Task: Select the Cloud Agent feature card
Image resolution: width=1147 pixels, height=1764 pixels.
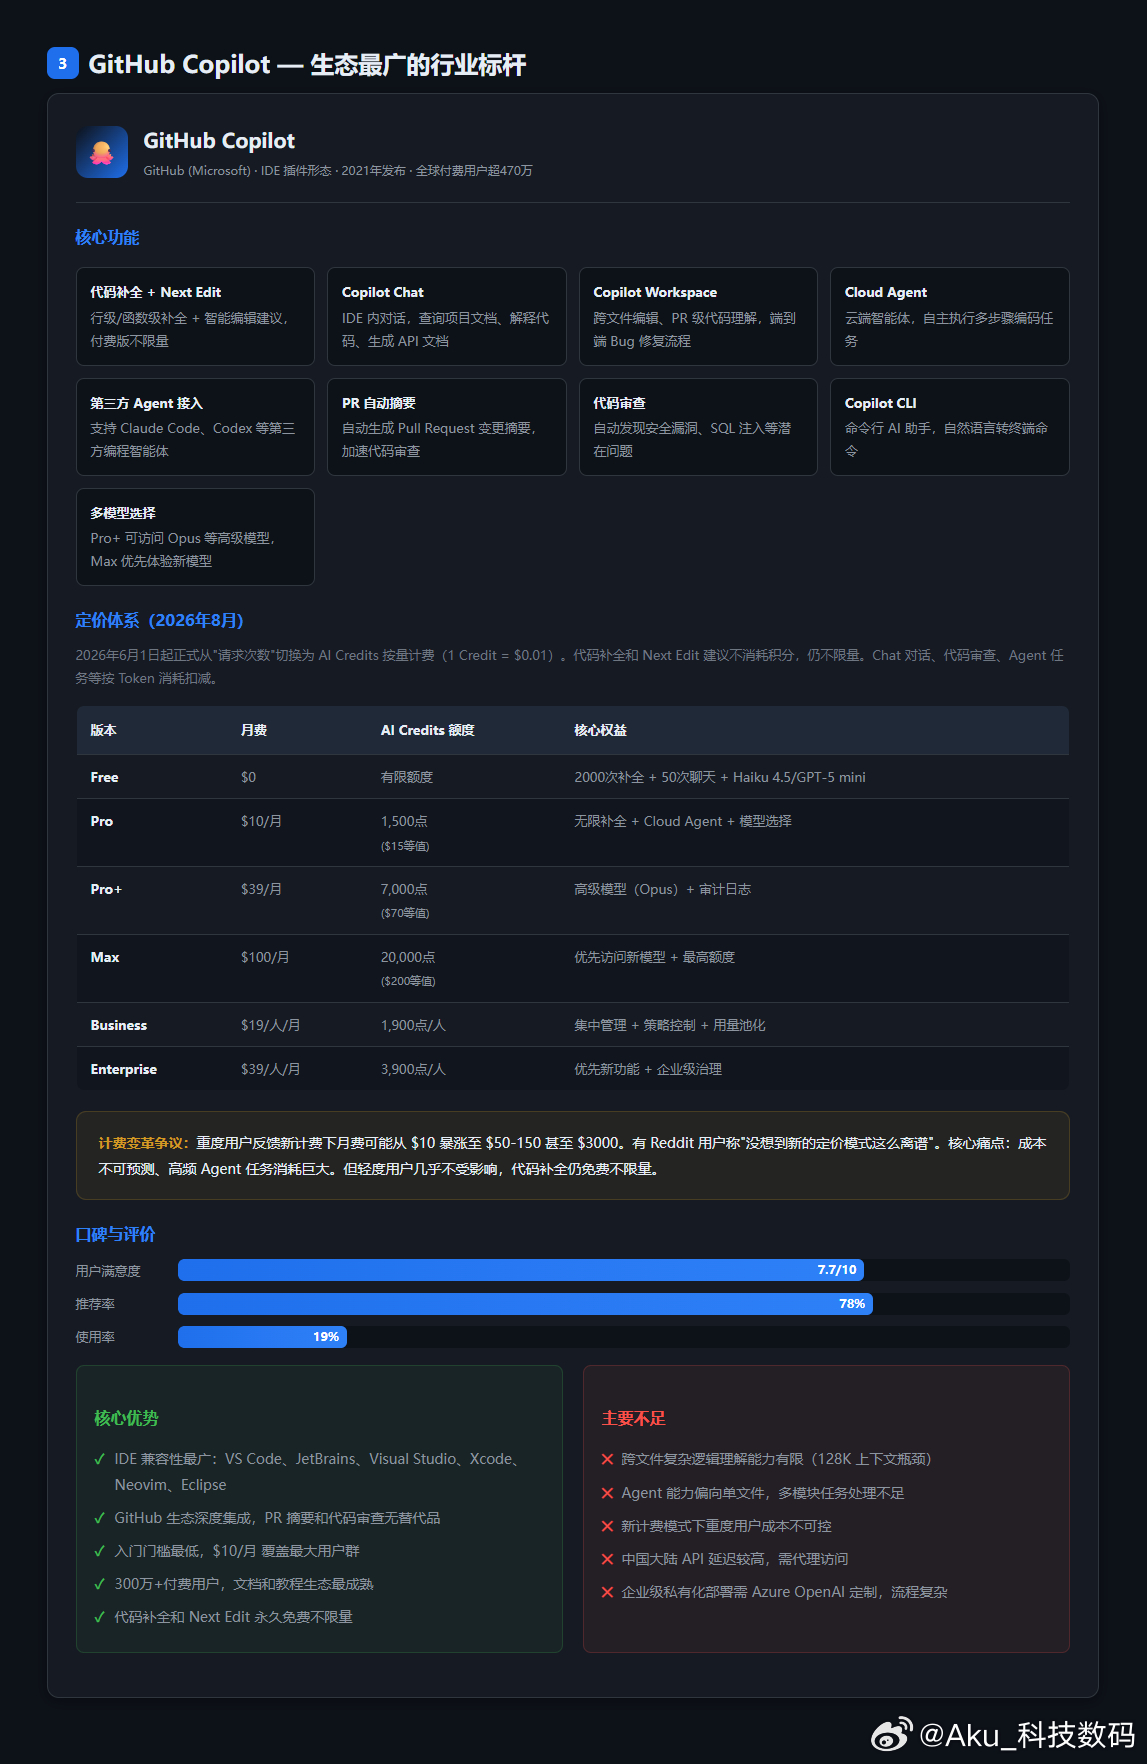Action: (950, 316)
